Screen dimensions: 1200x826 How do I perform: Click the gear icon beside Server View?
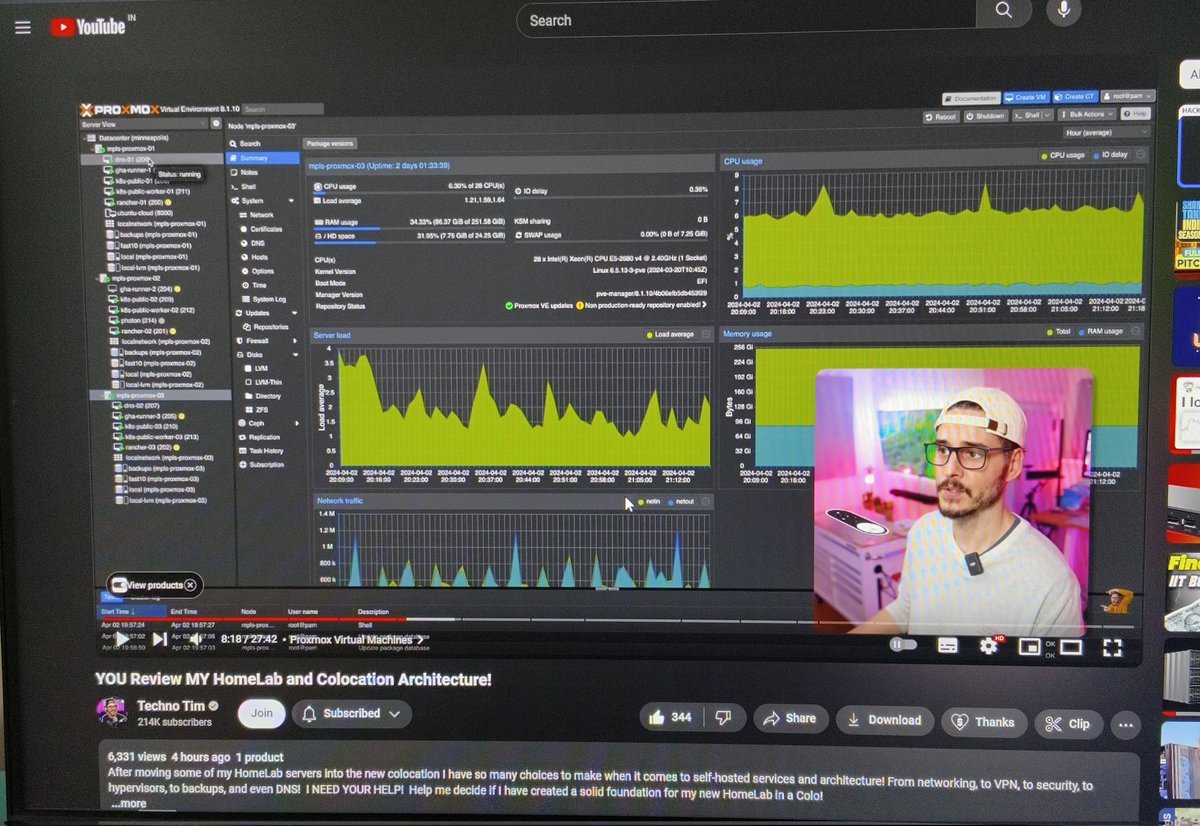pyautogui.click(x=215, y=124)
